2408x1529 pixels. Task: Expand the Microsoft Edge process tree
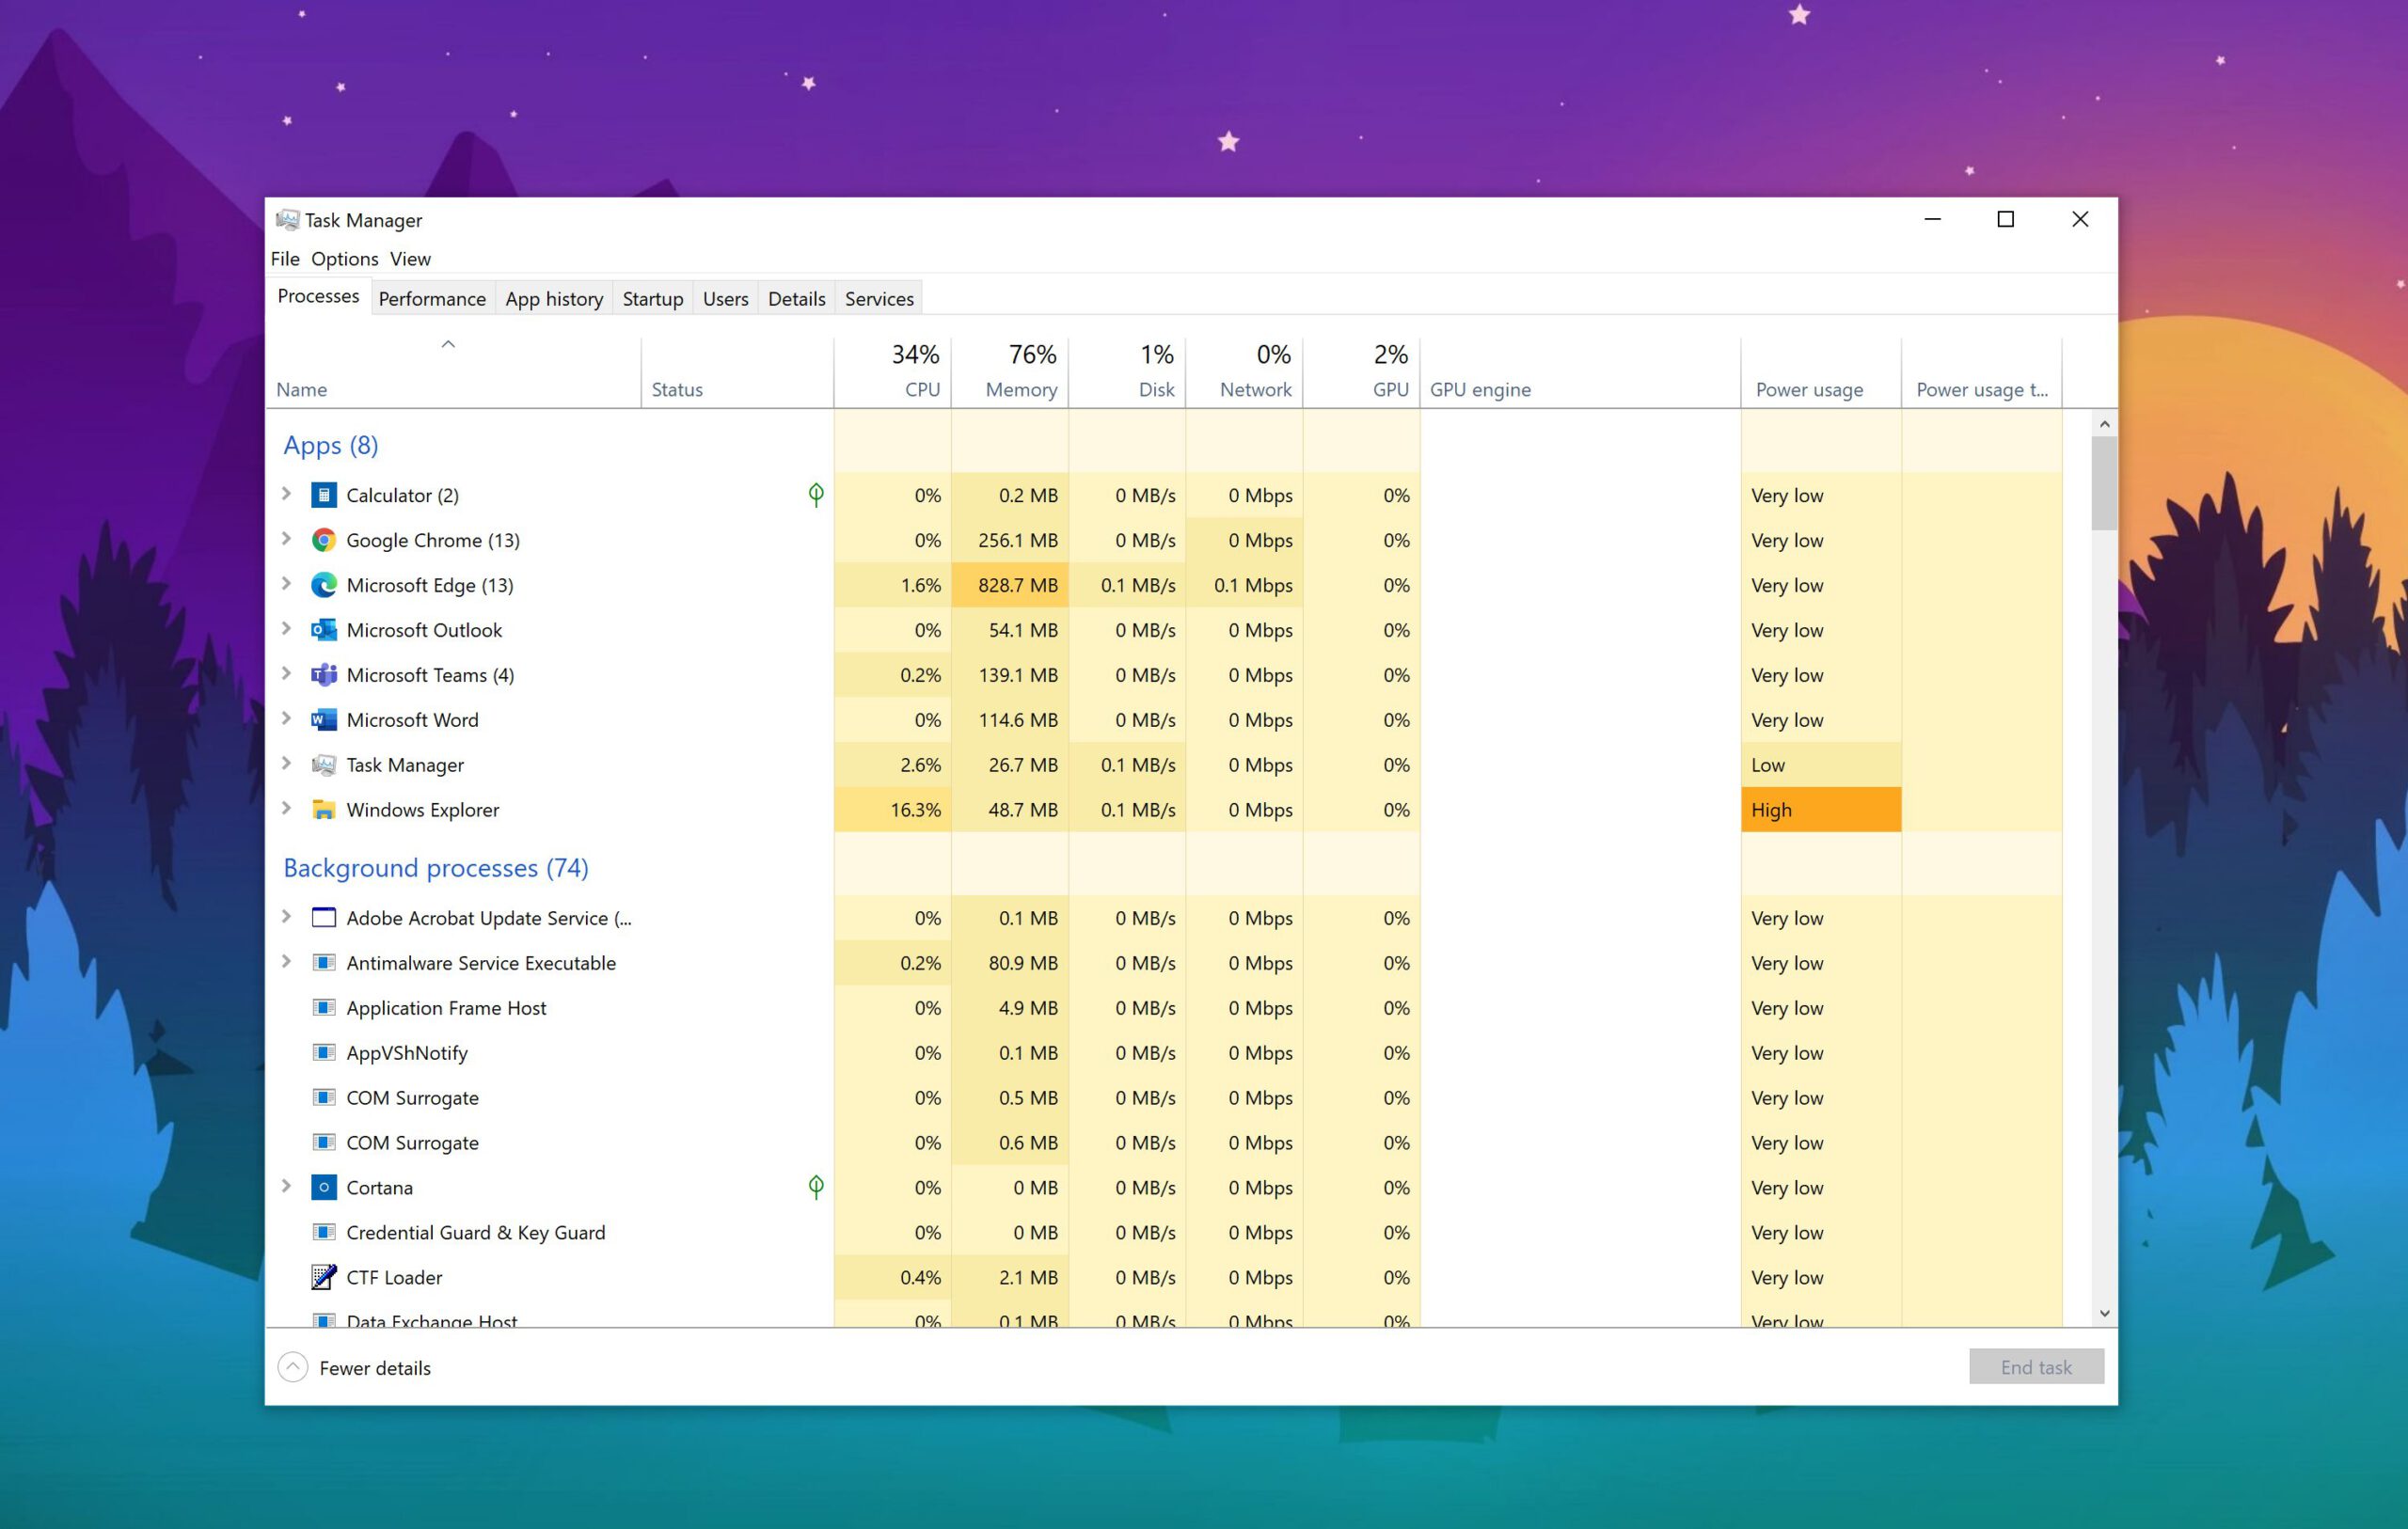click(x=286, y=583)
